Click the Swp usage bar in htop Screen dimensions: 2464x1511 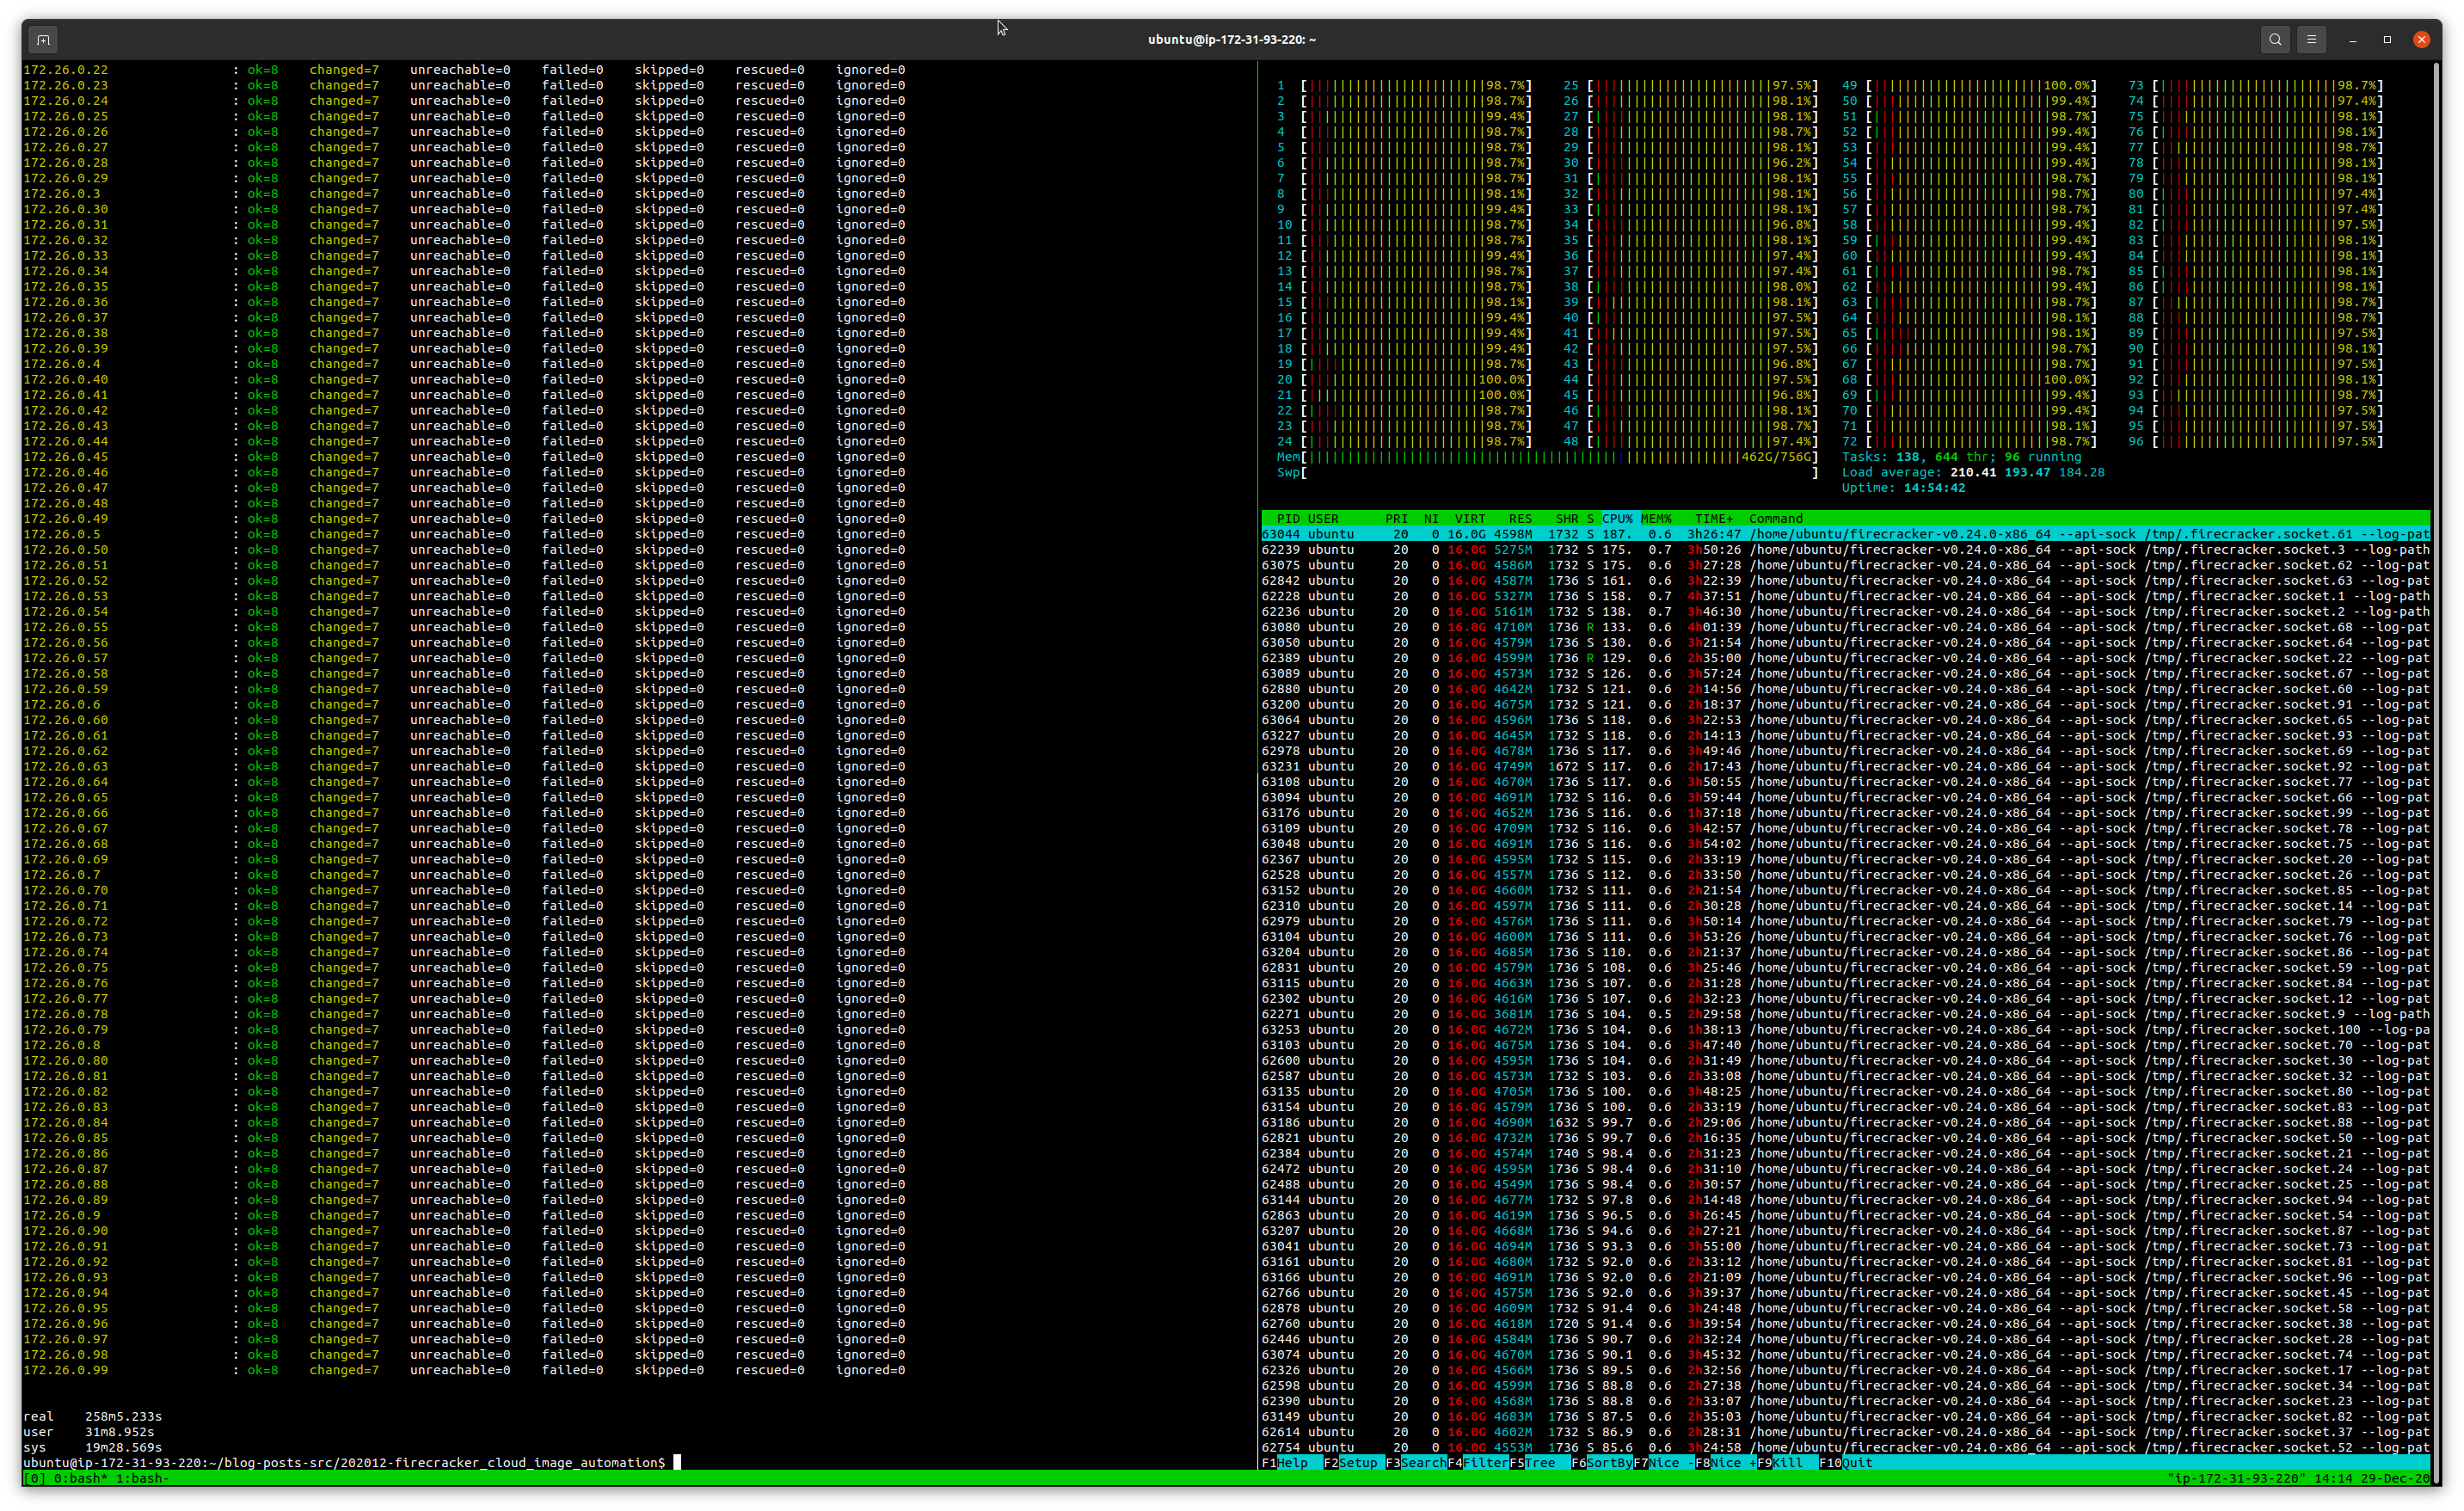pos(1547,472)
